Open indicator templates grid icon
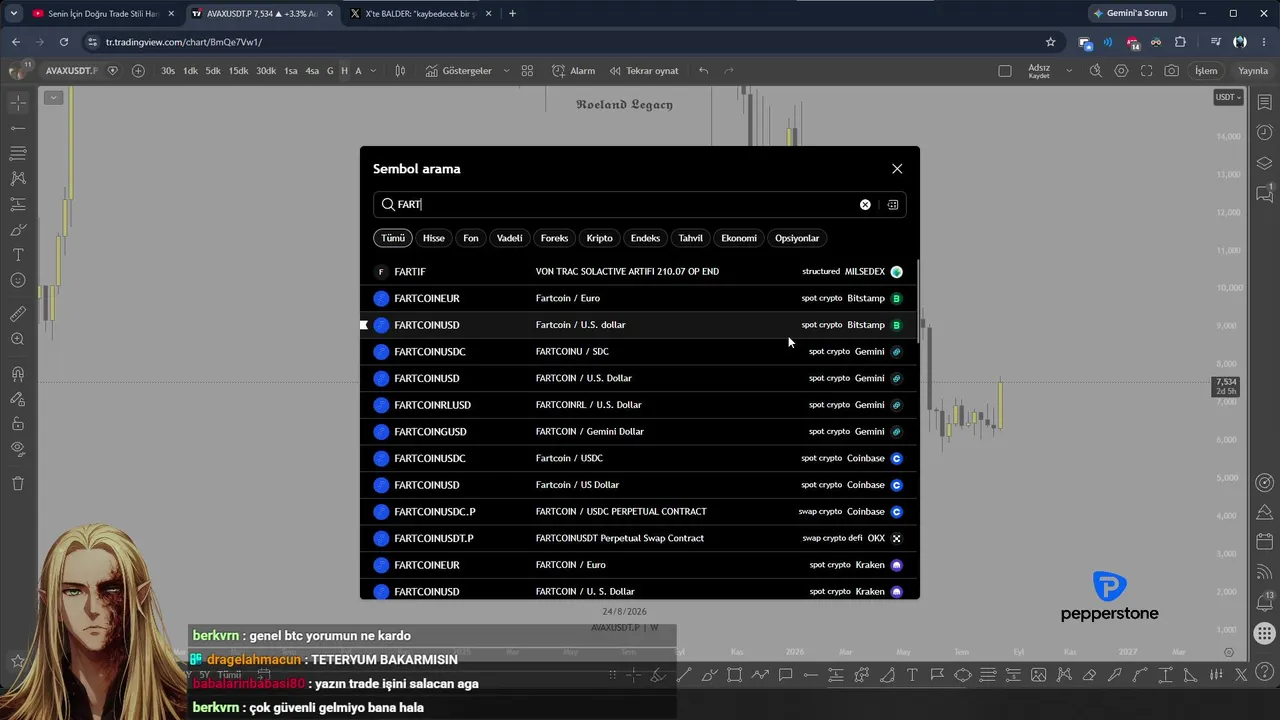Image resolution: width=1280 pixels, height=720 pixels. 527,71
